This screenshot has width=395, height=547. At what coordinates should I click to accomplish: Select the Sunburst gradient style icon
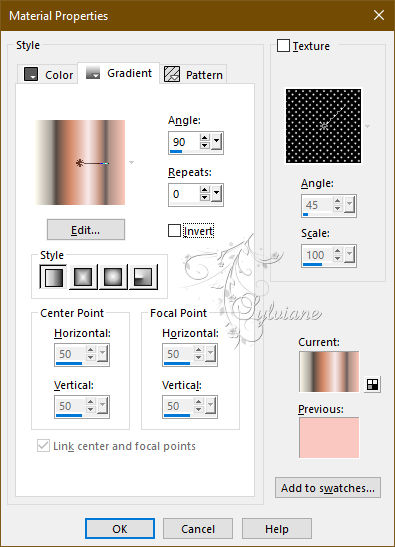113,277
